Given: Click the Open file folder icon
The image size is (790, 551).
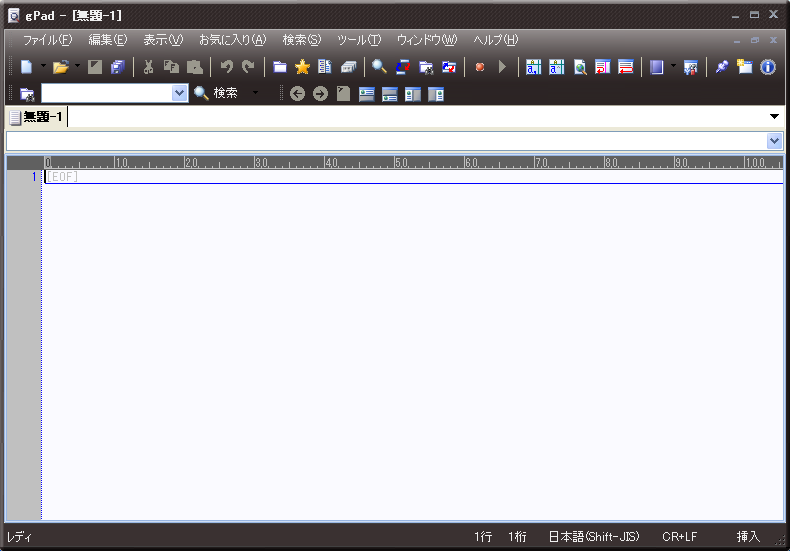Looking at the screenshot, I should [61, 67].
